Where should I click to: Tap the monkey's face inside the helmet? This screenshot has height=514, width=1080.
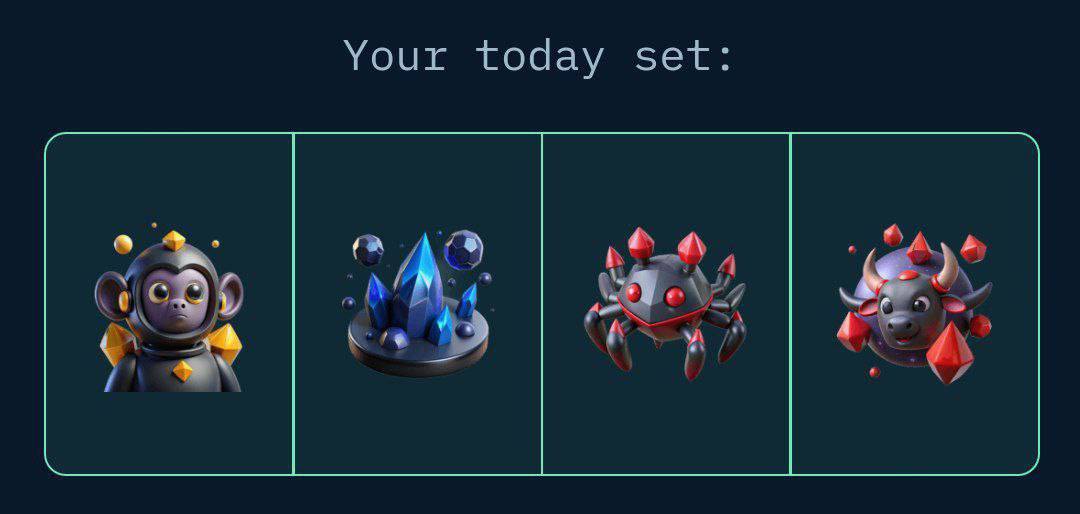click(x=176, y=298)
